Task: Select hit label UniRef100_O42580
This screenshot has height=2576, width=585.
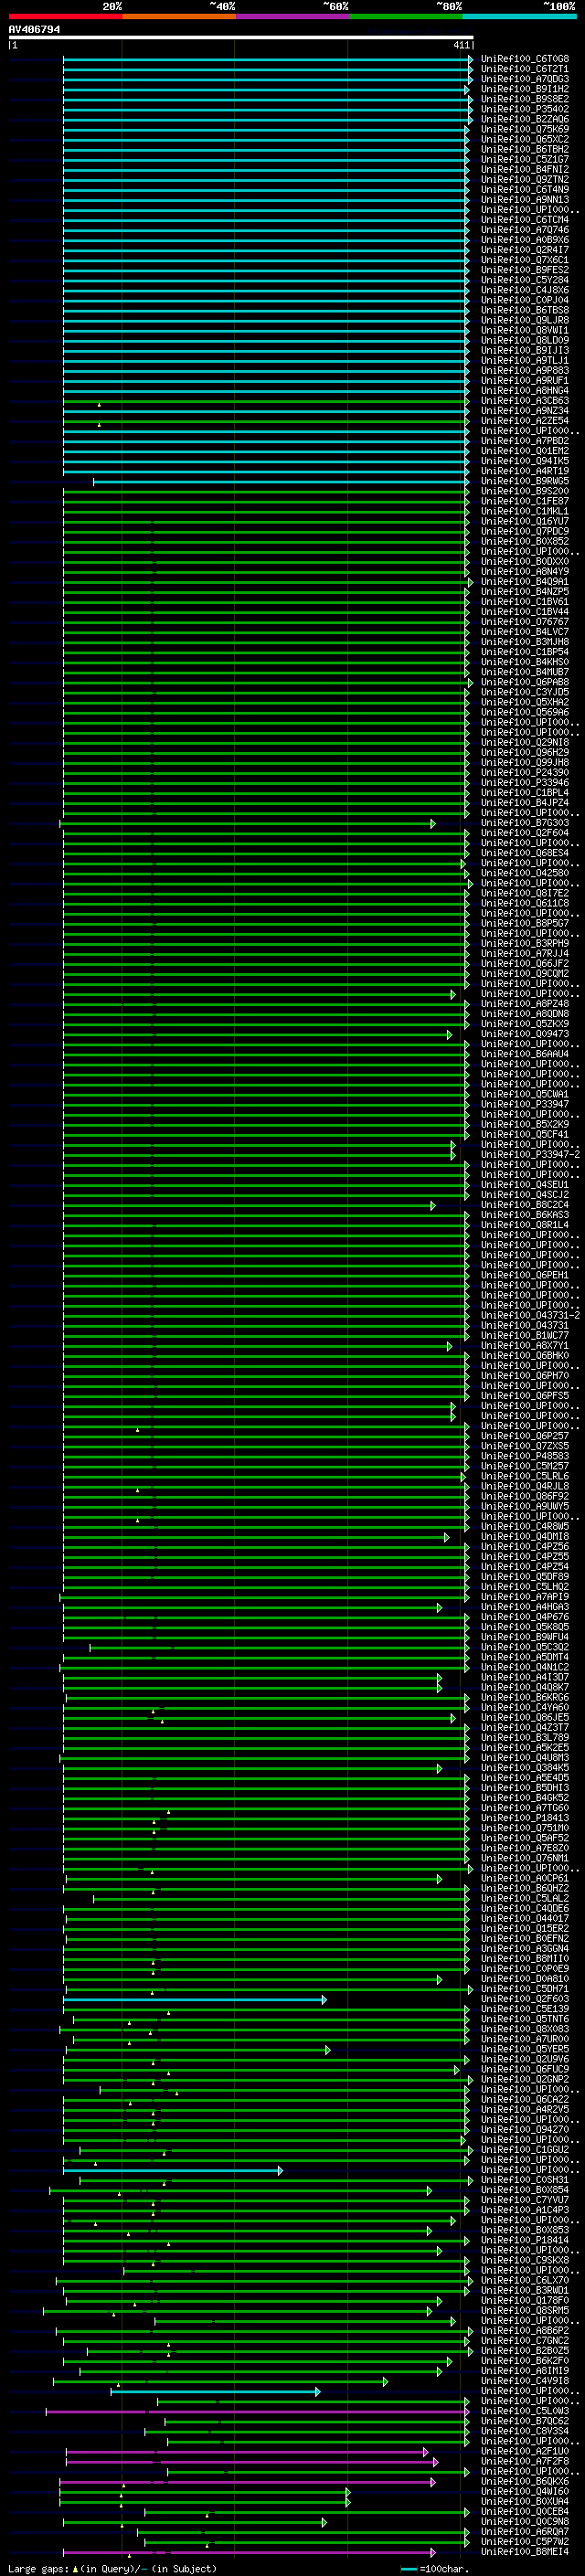Action: click(525, 873)
